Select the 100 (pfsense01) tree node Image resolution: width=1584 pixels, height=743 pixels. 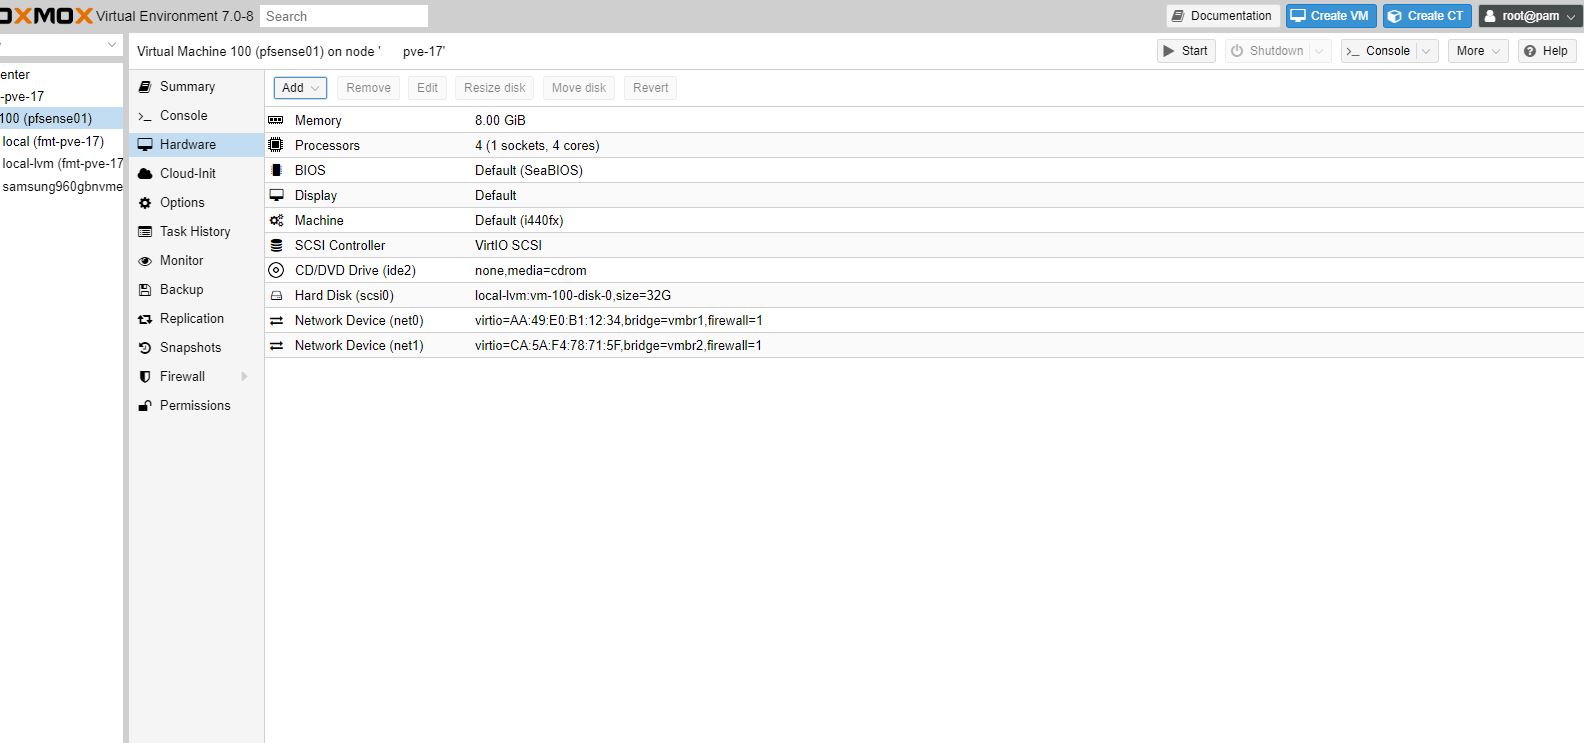point(61,118)
